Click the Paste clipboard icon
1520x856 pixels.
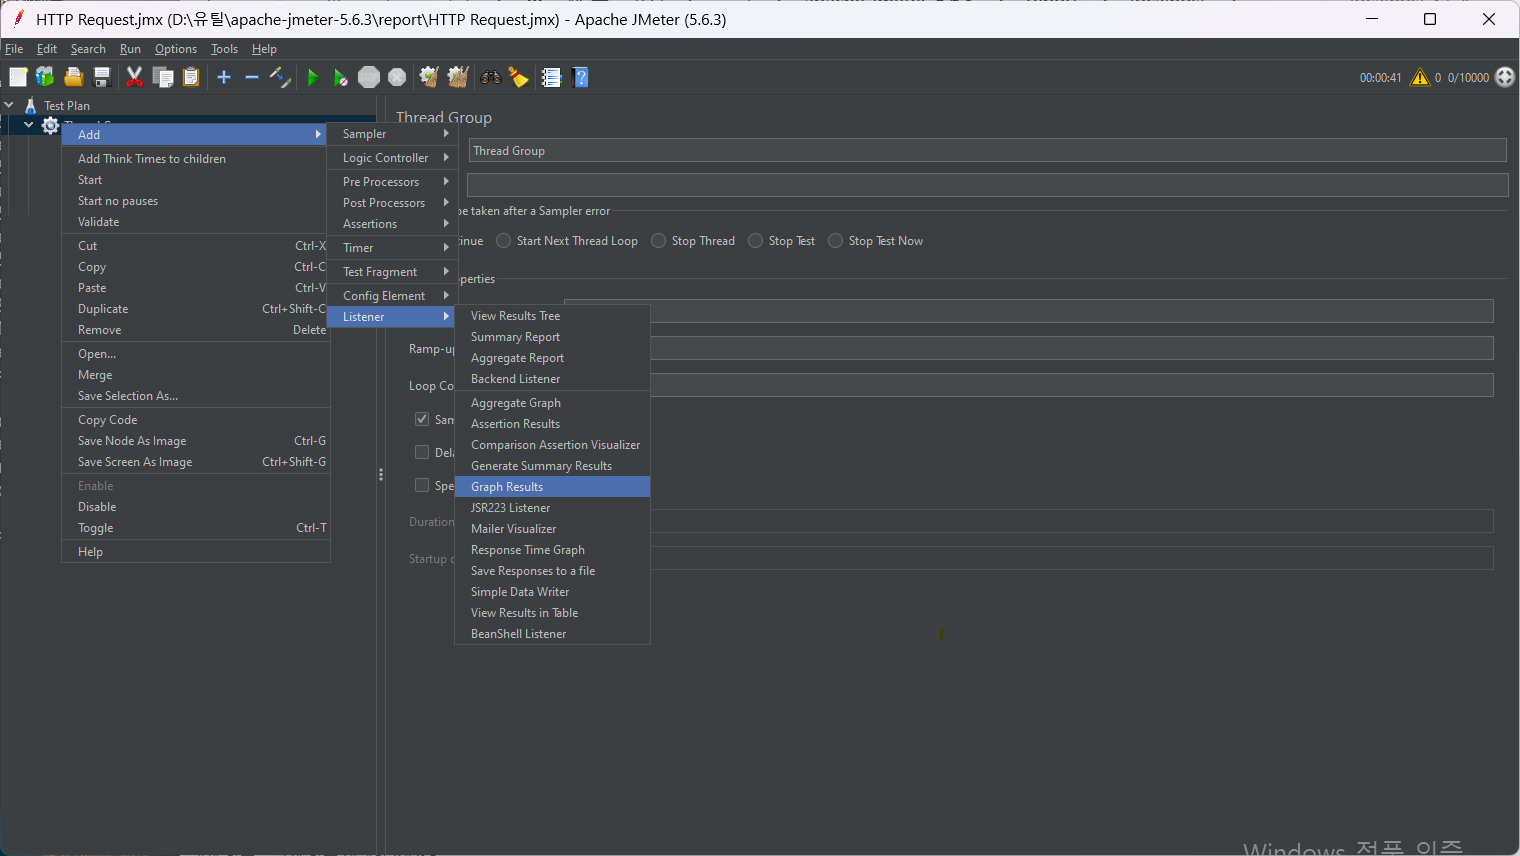pos(191,77)
